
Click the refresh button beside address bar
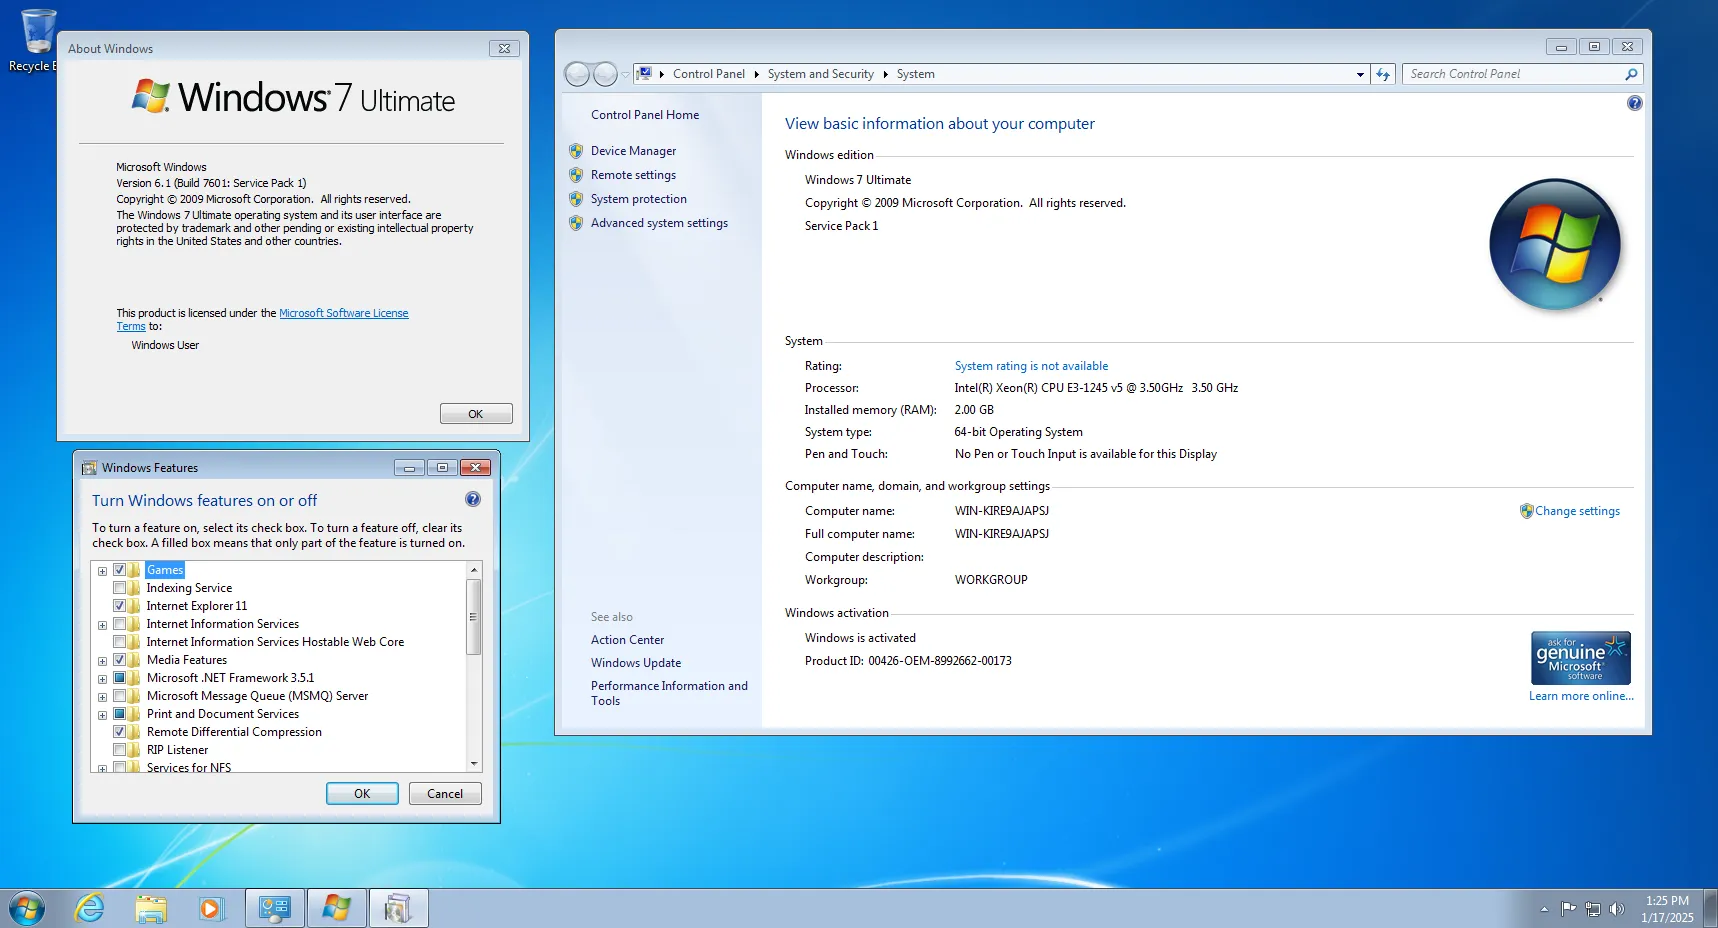tap(1383, 74)
